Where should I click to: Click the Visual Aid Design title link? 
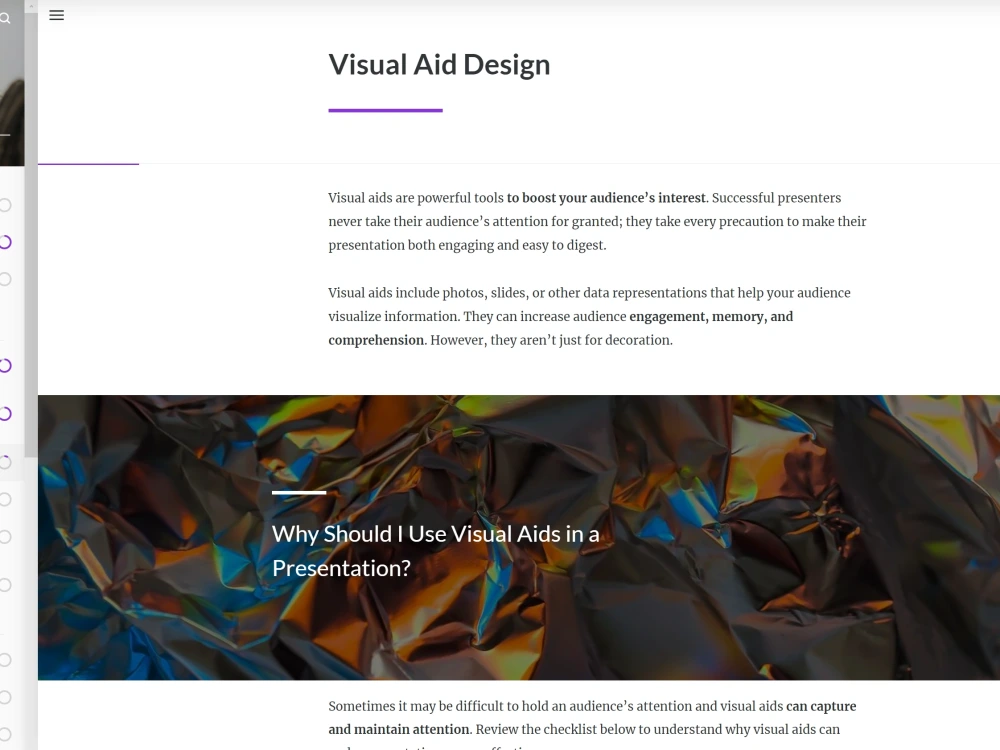[x=439, y=64]
